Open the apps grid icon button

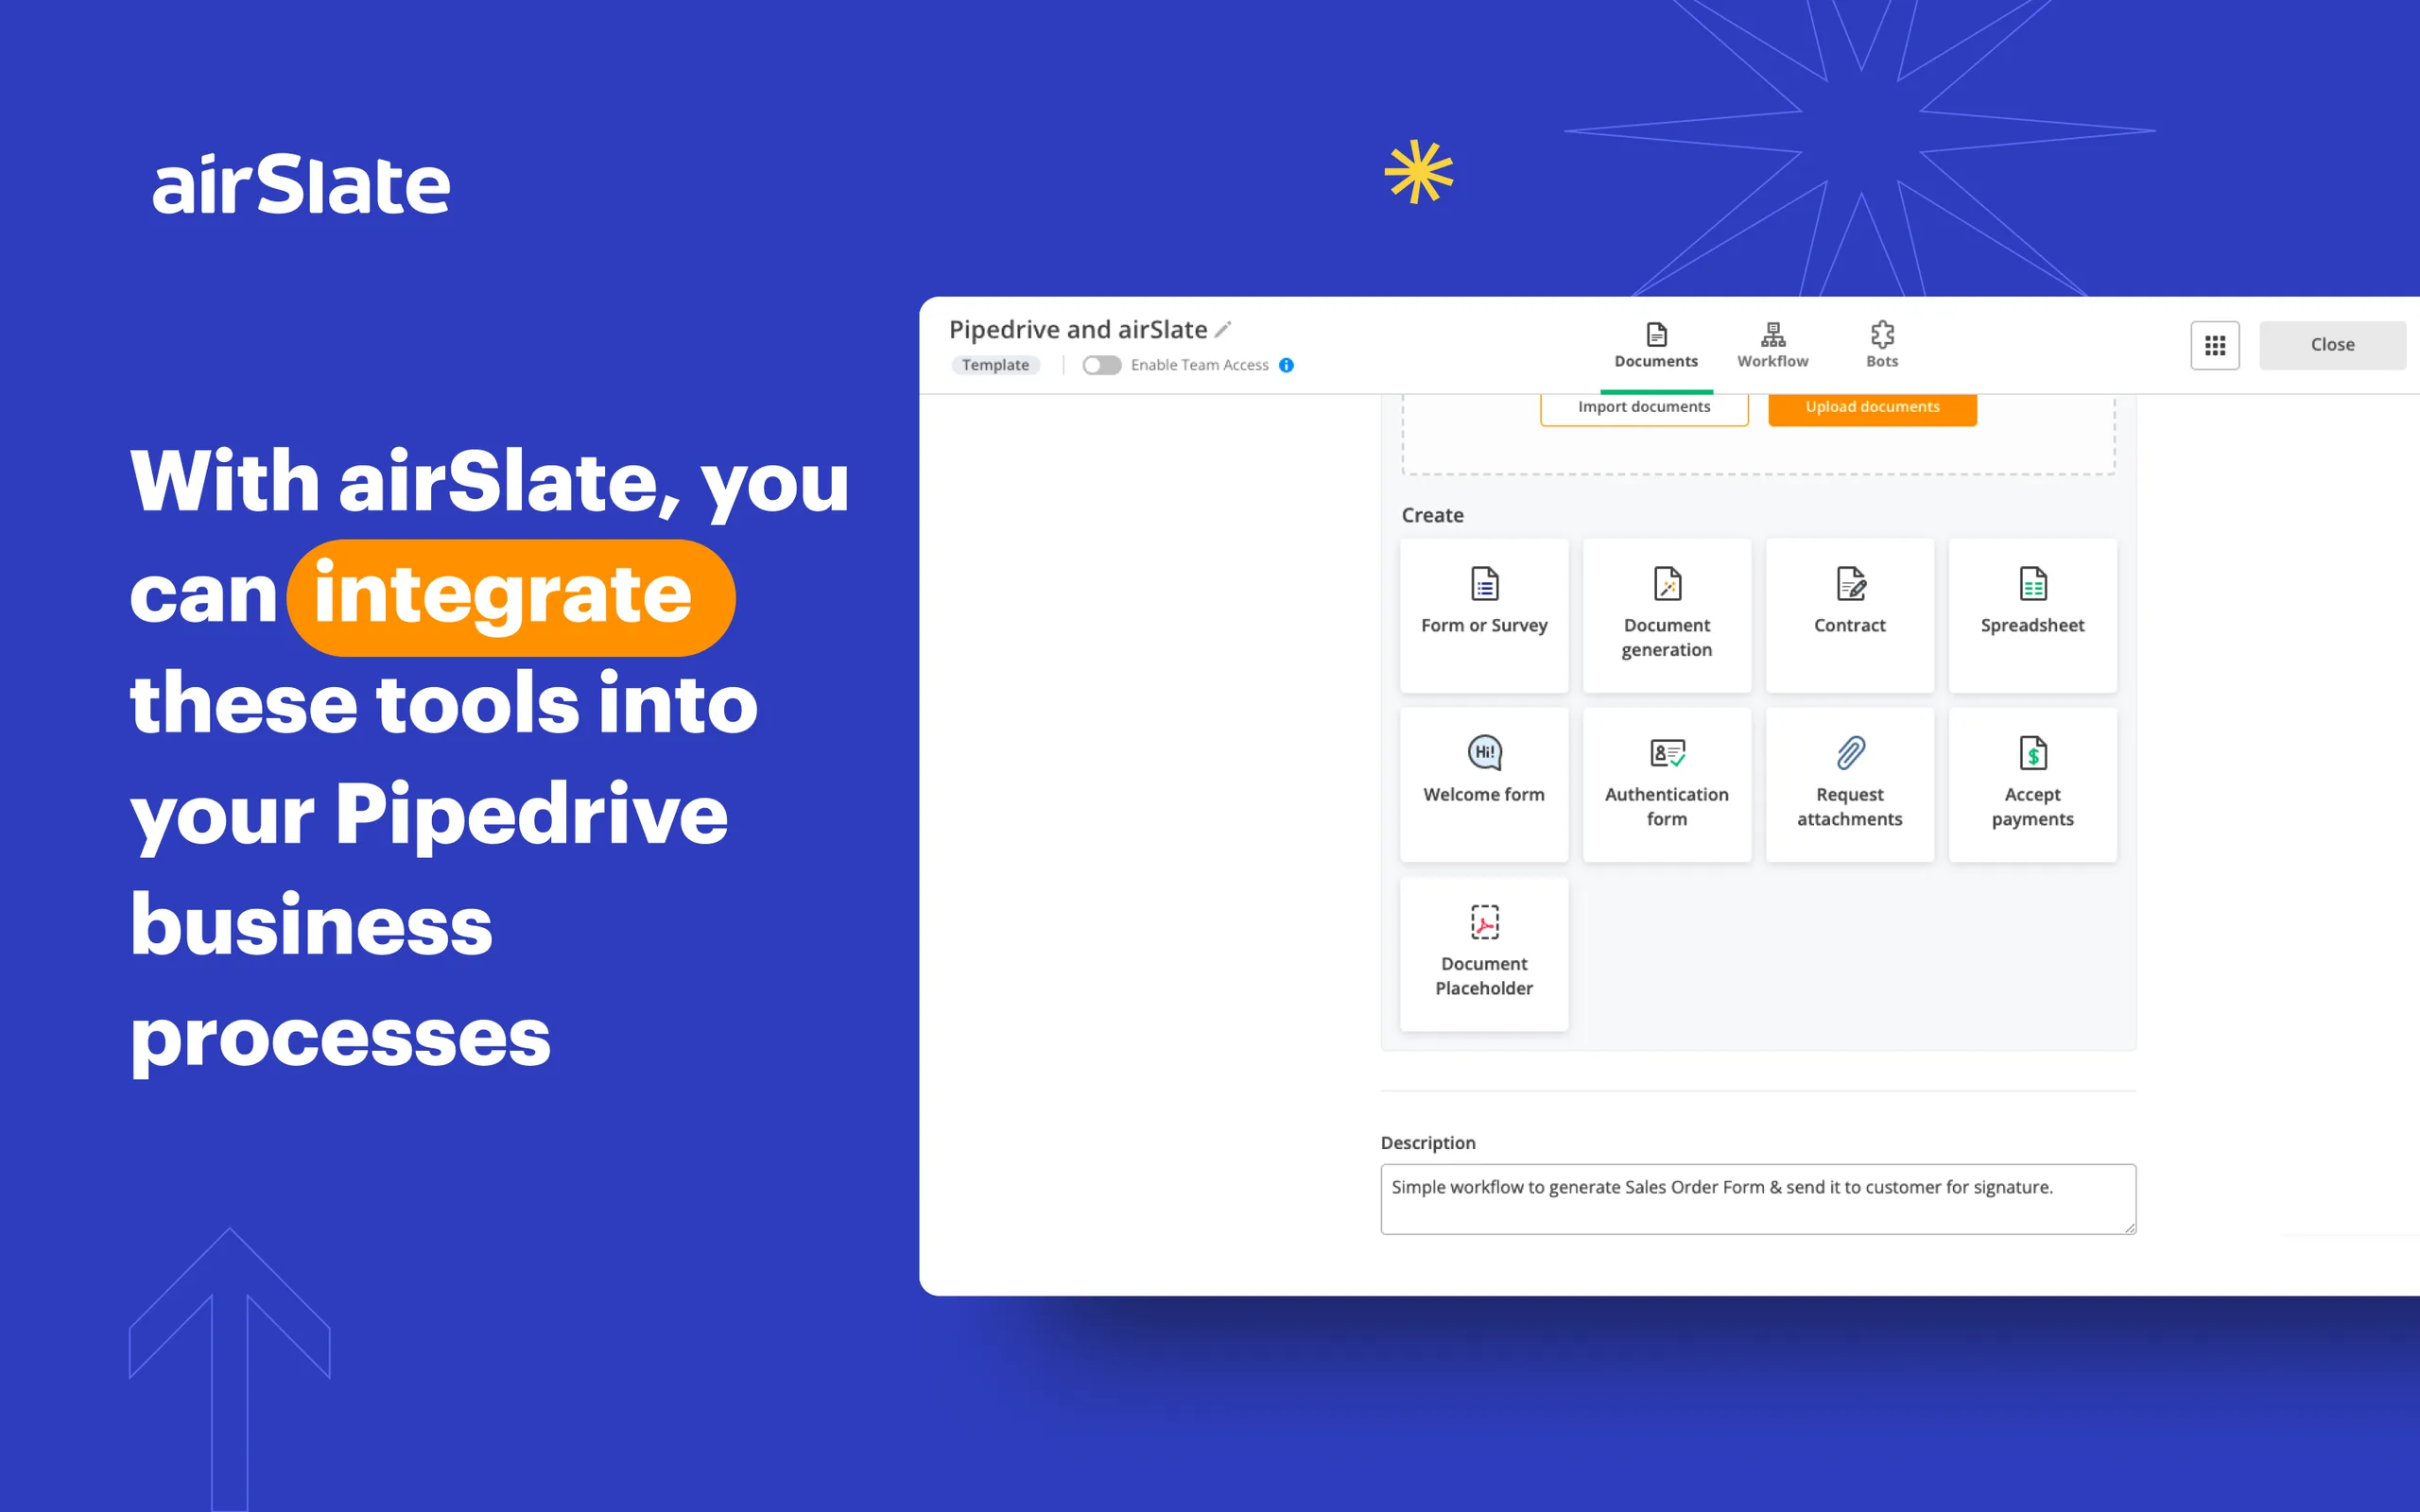[x=2215, y=345]
